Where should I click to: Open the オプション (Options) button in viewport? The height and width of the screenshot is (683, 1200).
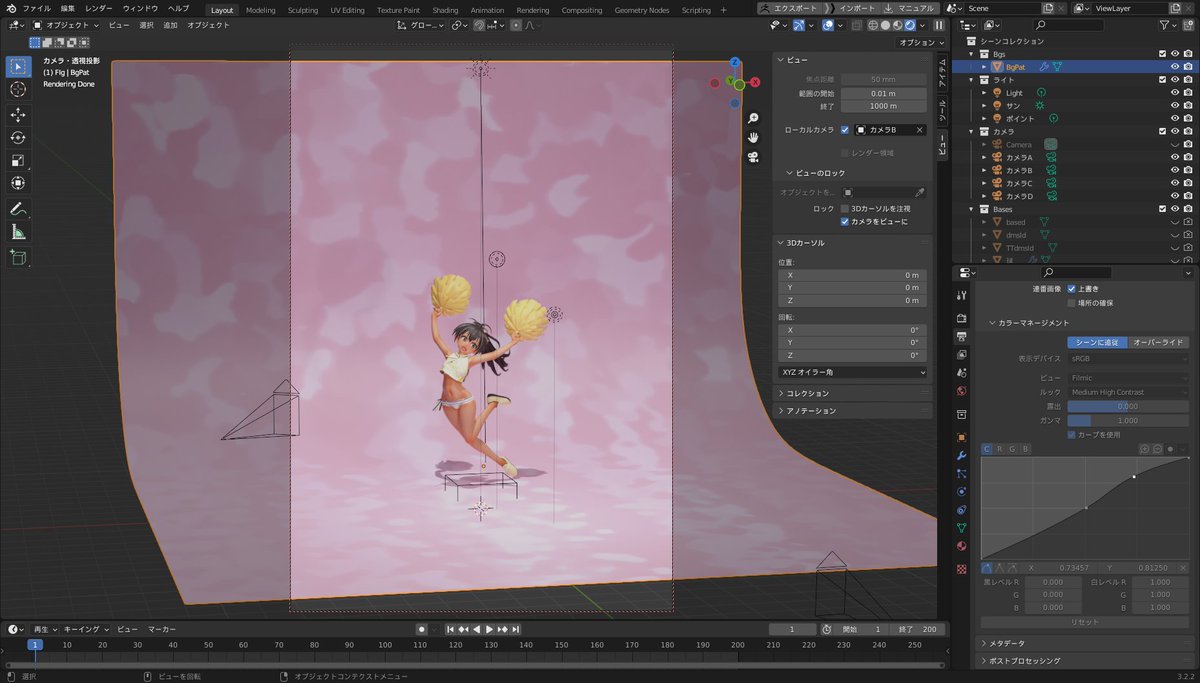(x=920, y=43)
